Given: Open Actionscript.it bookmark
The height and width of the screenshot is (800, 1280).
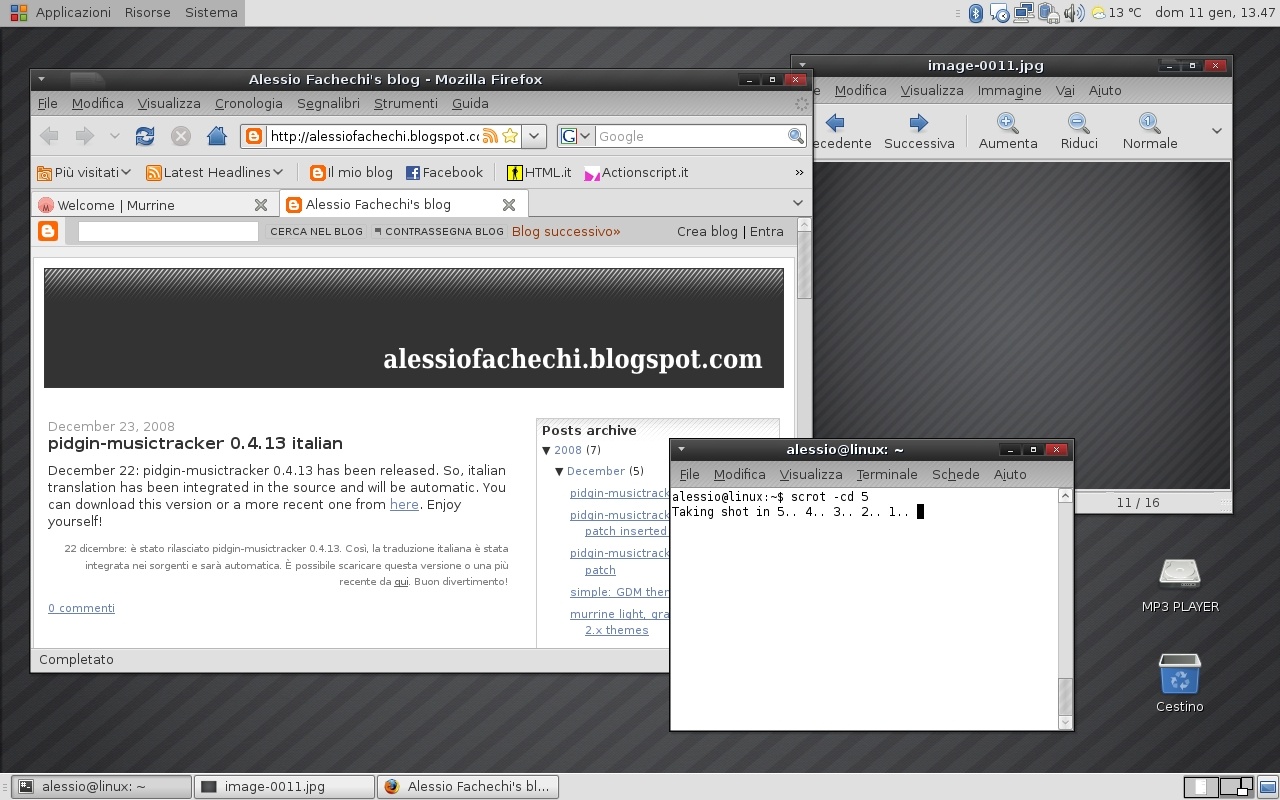Looking at the screenshot, I should tap(636, 172).
